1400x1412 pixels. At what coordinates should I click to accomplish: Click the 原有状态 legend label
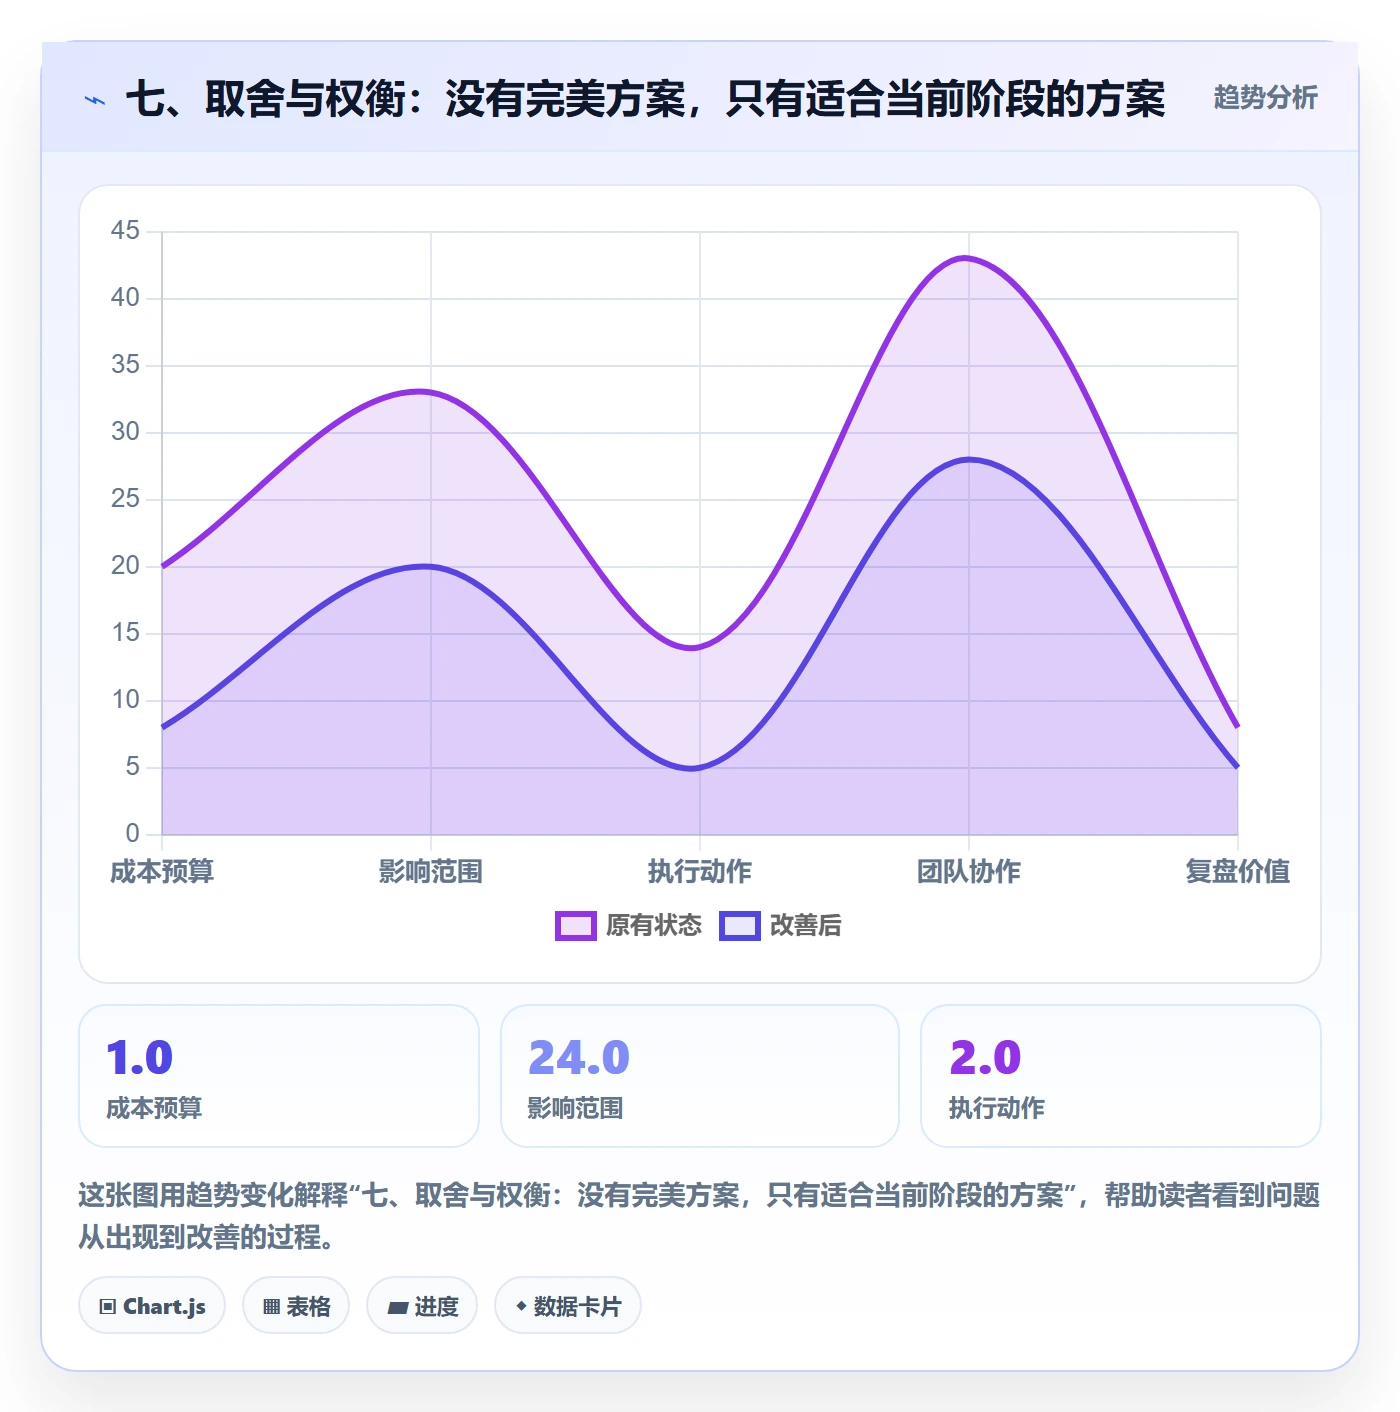tap(654, 926)
